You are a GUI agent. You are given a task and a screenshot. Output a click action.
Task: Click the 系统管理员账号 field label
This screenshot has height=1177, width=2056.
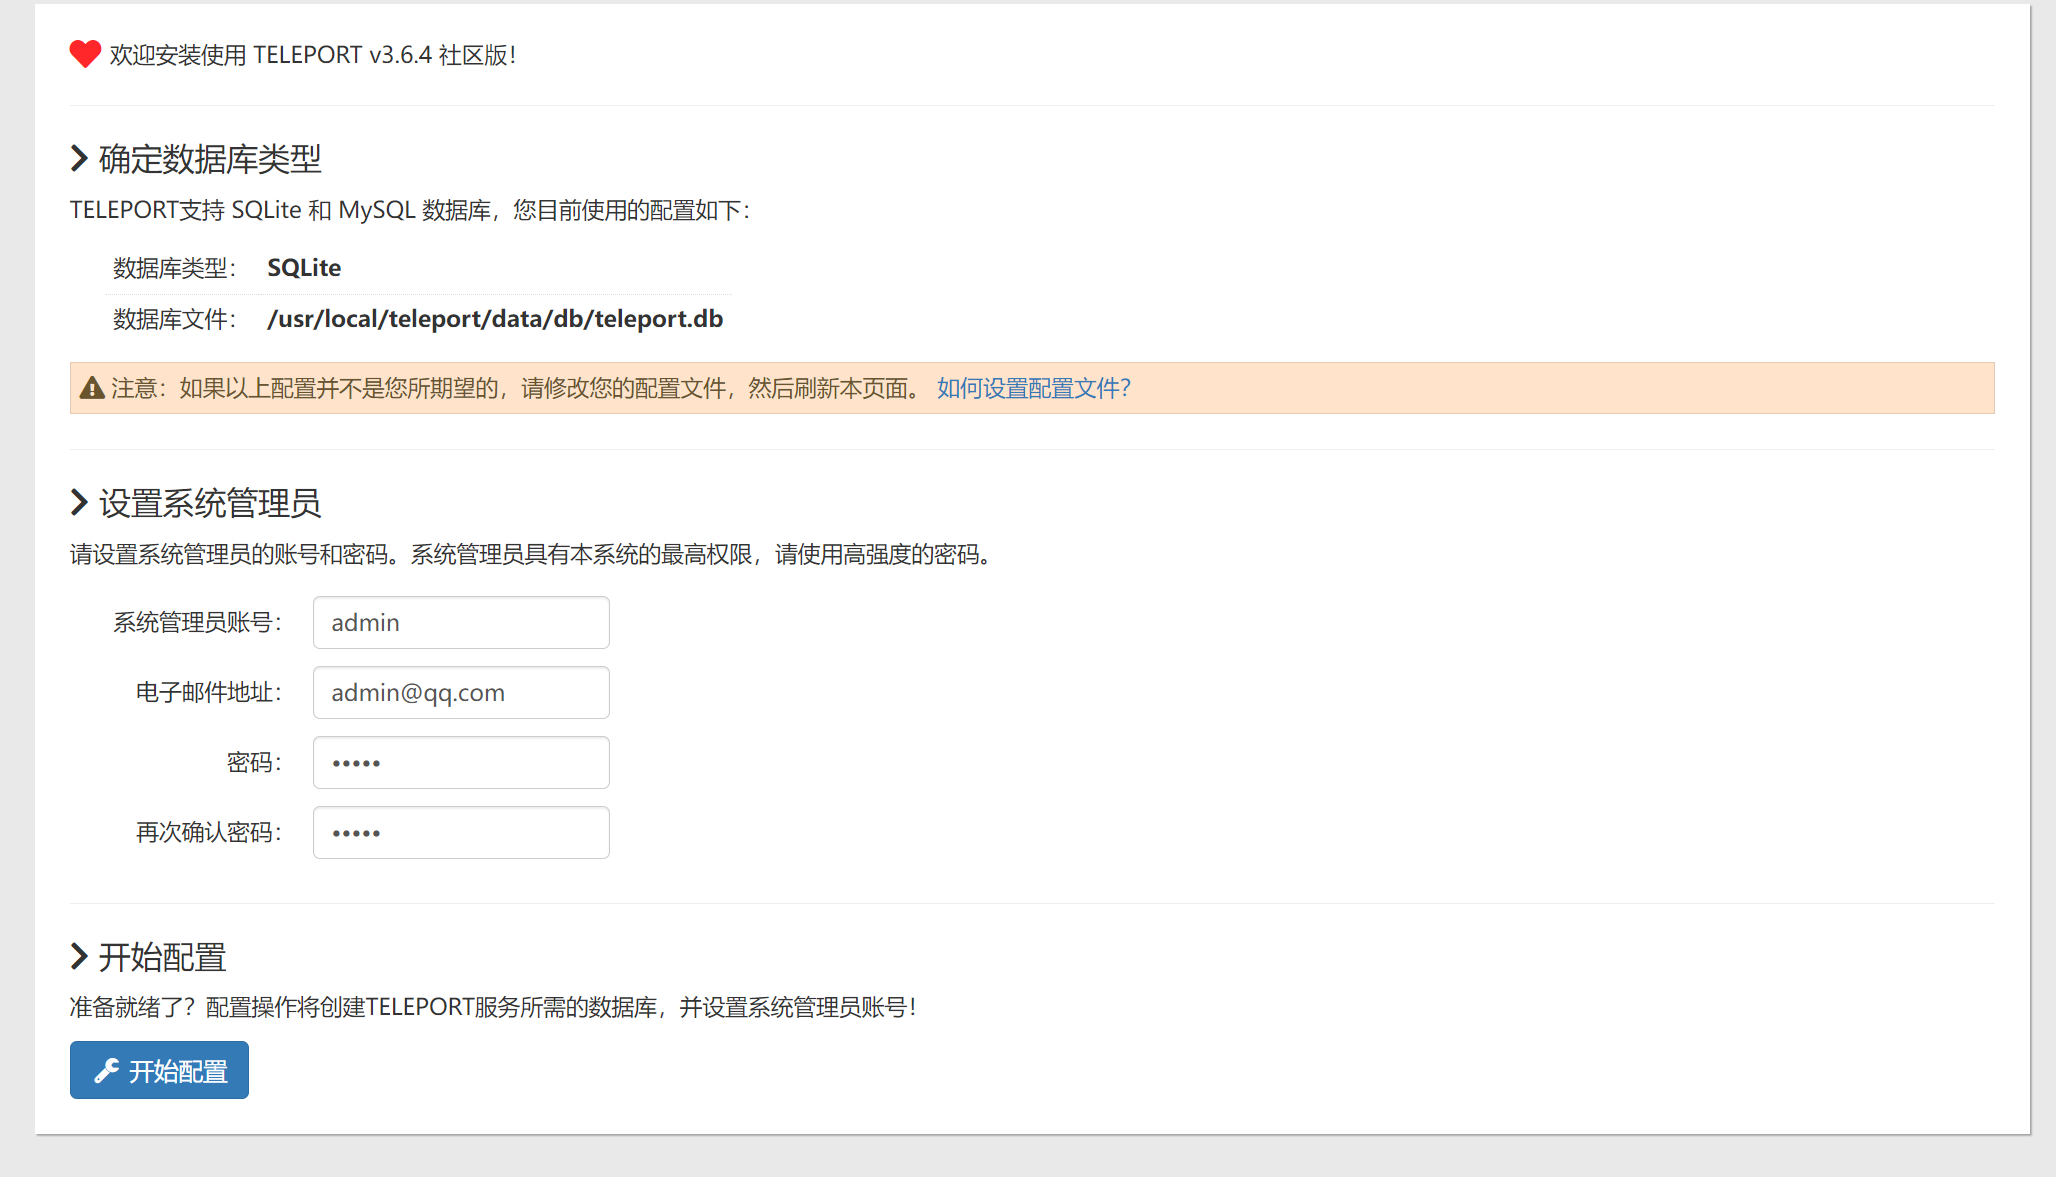click(x=197, y=622)
